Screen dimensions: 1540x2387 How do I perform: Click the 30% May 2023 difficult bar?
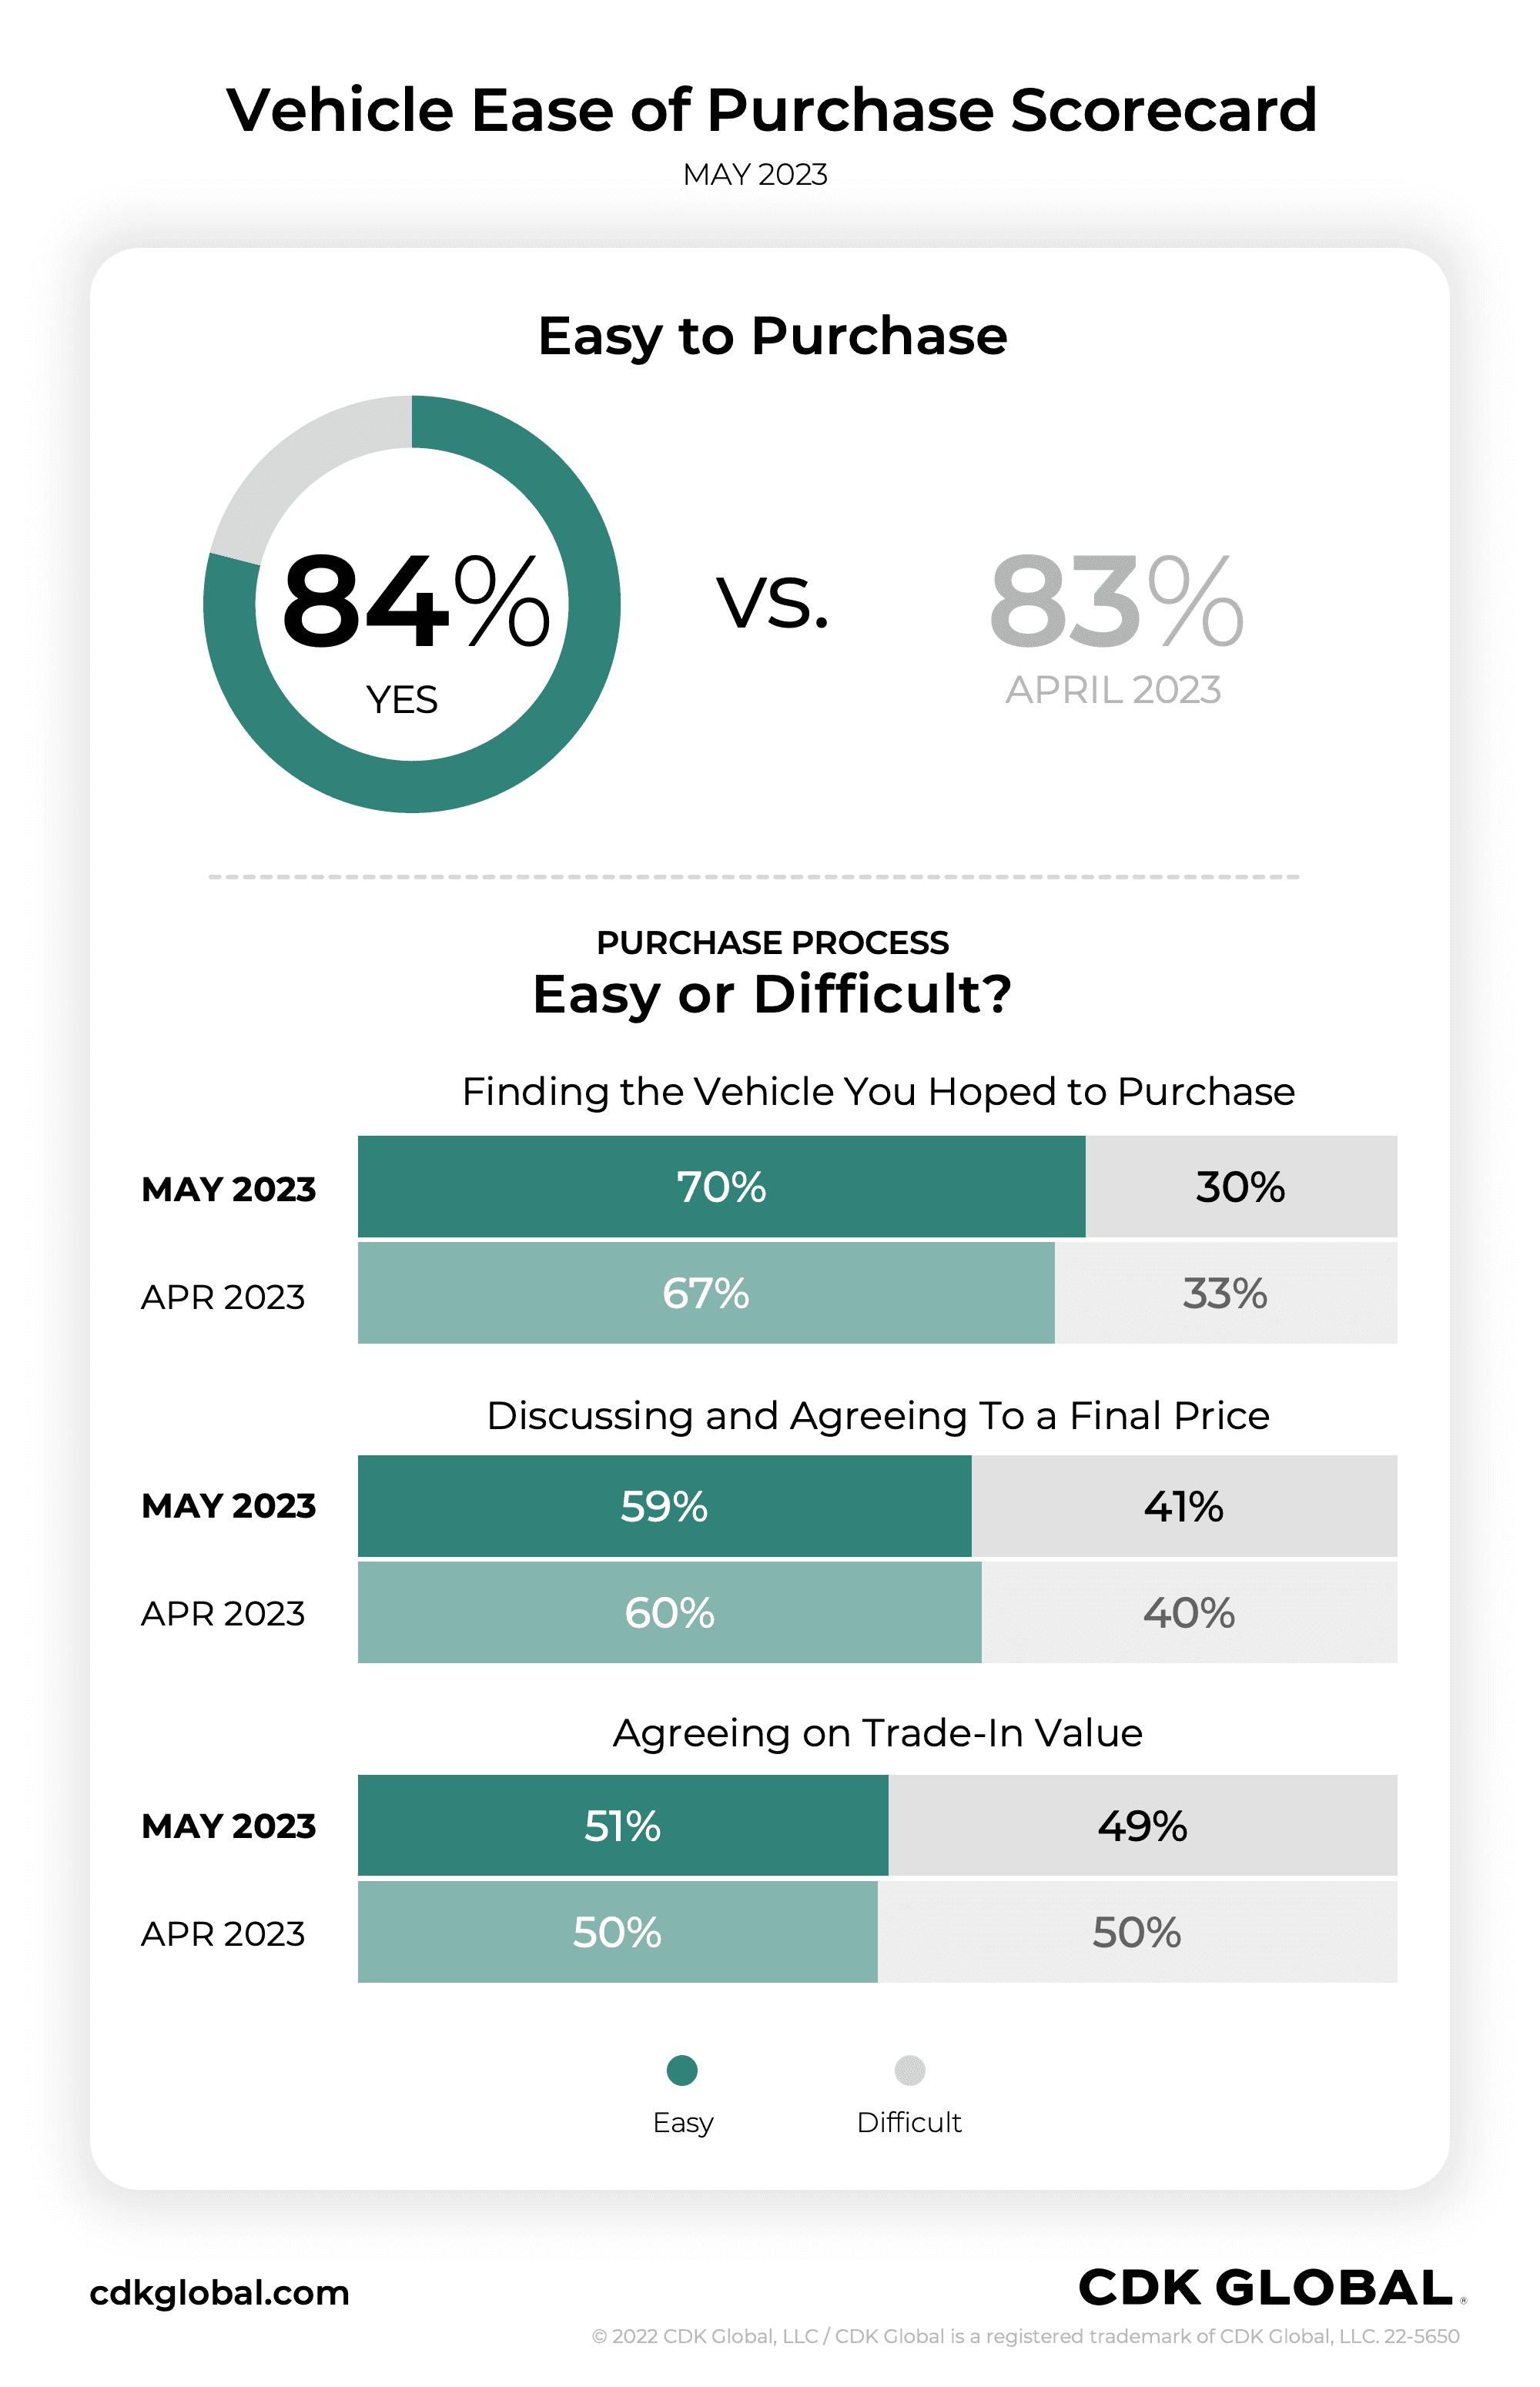click(1240, 1187)
